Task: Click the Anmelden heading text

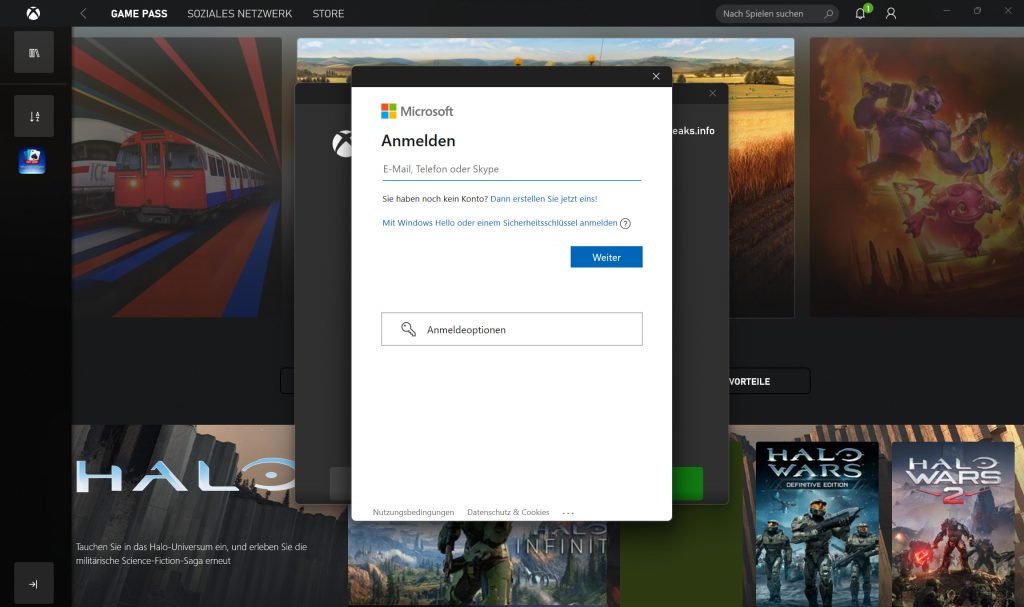Action: click(418, 140)
